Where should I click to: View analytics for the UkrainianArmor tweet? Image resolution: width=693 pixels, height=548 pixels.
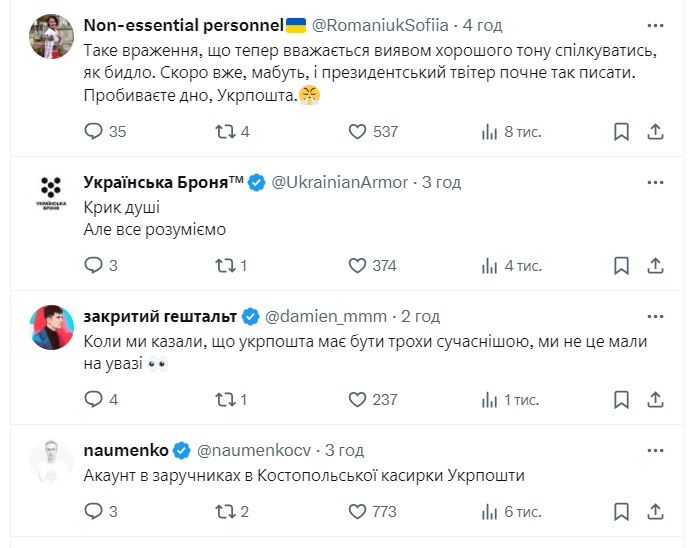[490, 265]
